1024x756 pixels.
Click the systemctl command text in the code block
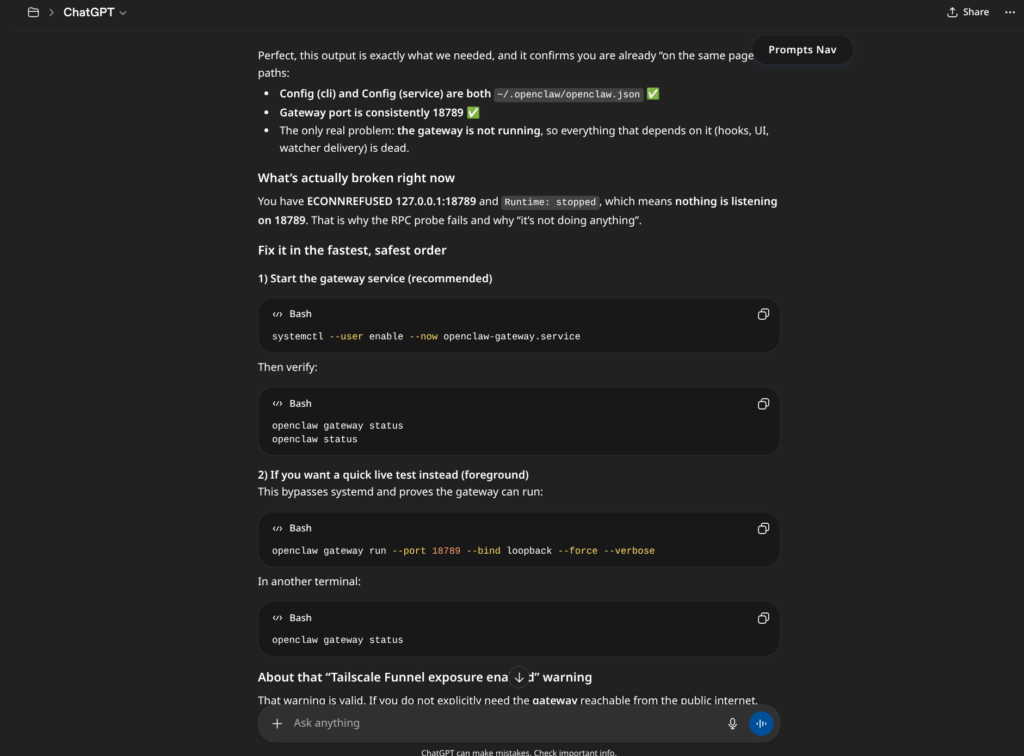pyautogui.click(x=426, y=336)
